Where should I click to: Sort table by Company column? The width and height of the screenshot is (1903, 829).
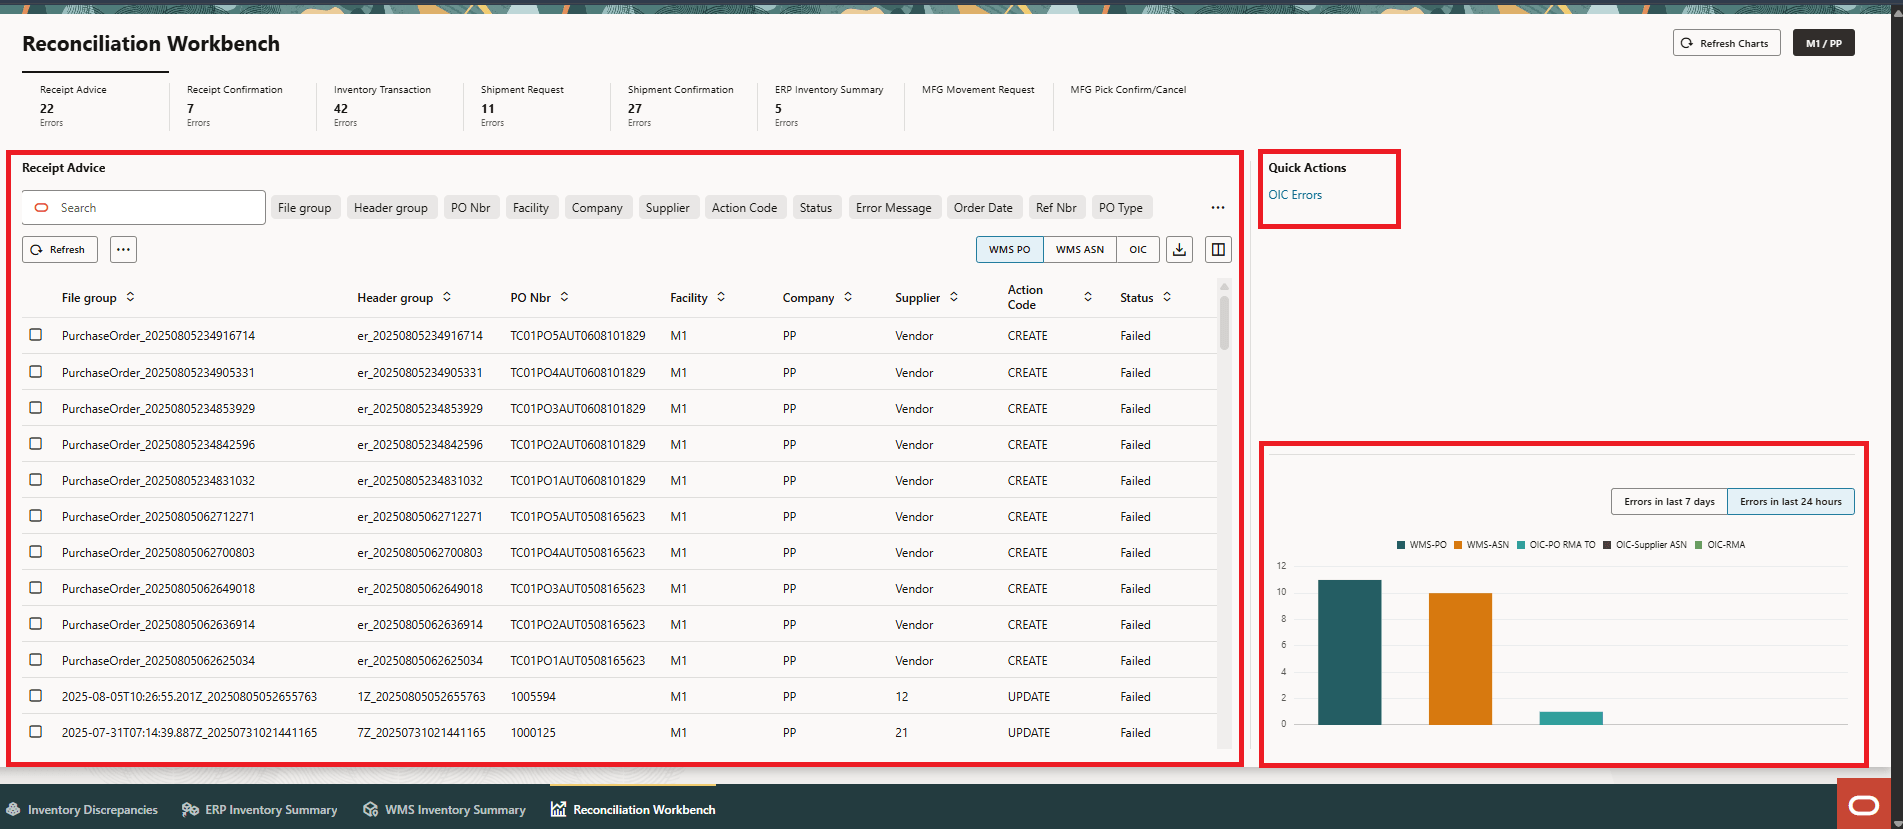[848, 297]
